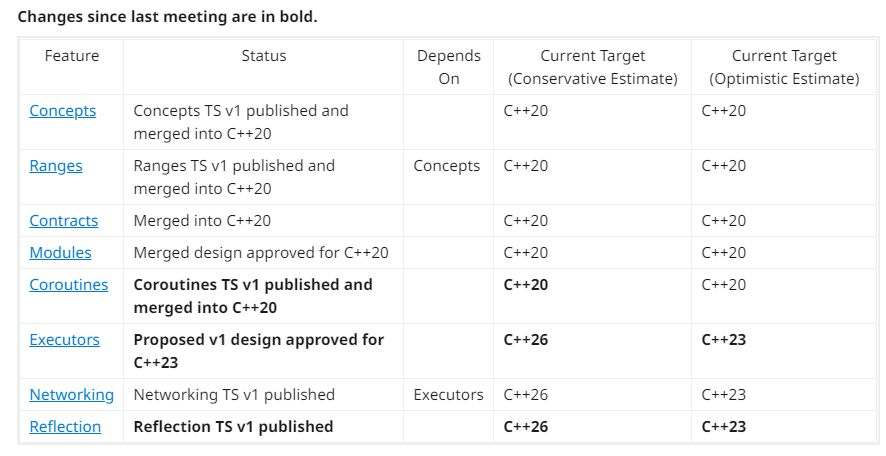The height and width of the screenshot is (456, 886).
Task: Click the Feature column header
Action: (x=72, y=56)
